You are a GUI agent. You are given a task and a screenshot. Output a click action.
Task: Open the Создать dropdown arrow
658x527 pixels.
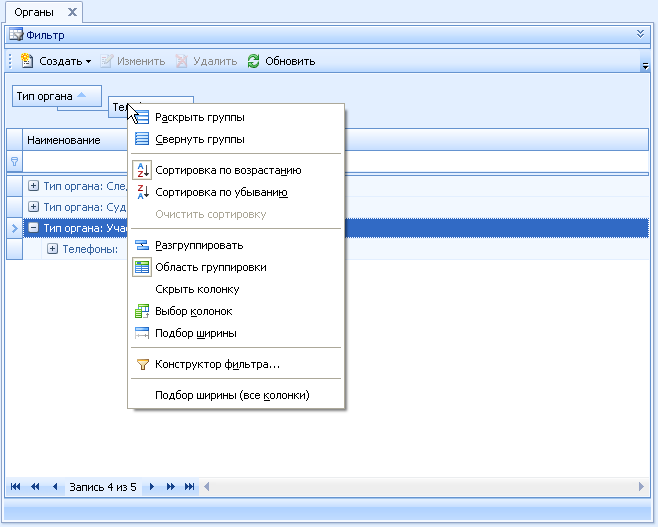click(x=88, y=62)
